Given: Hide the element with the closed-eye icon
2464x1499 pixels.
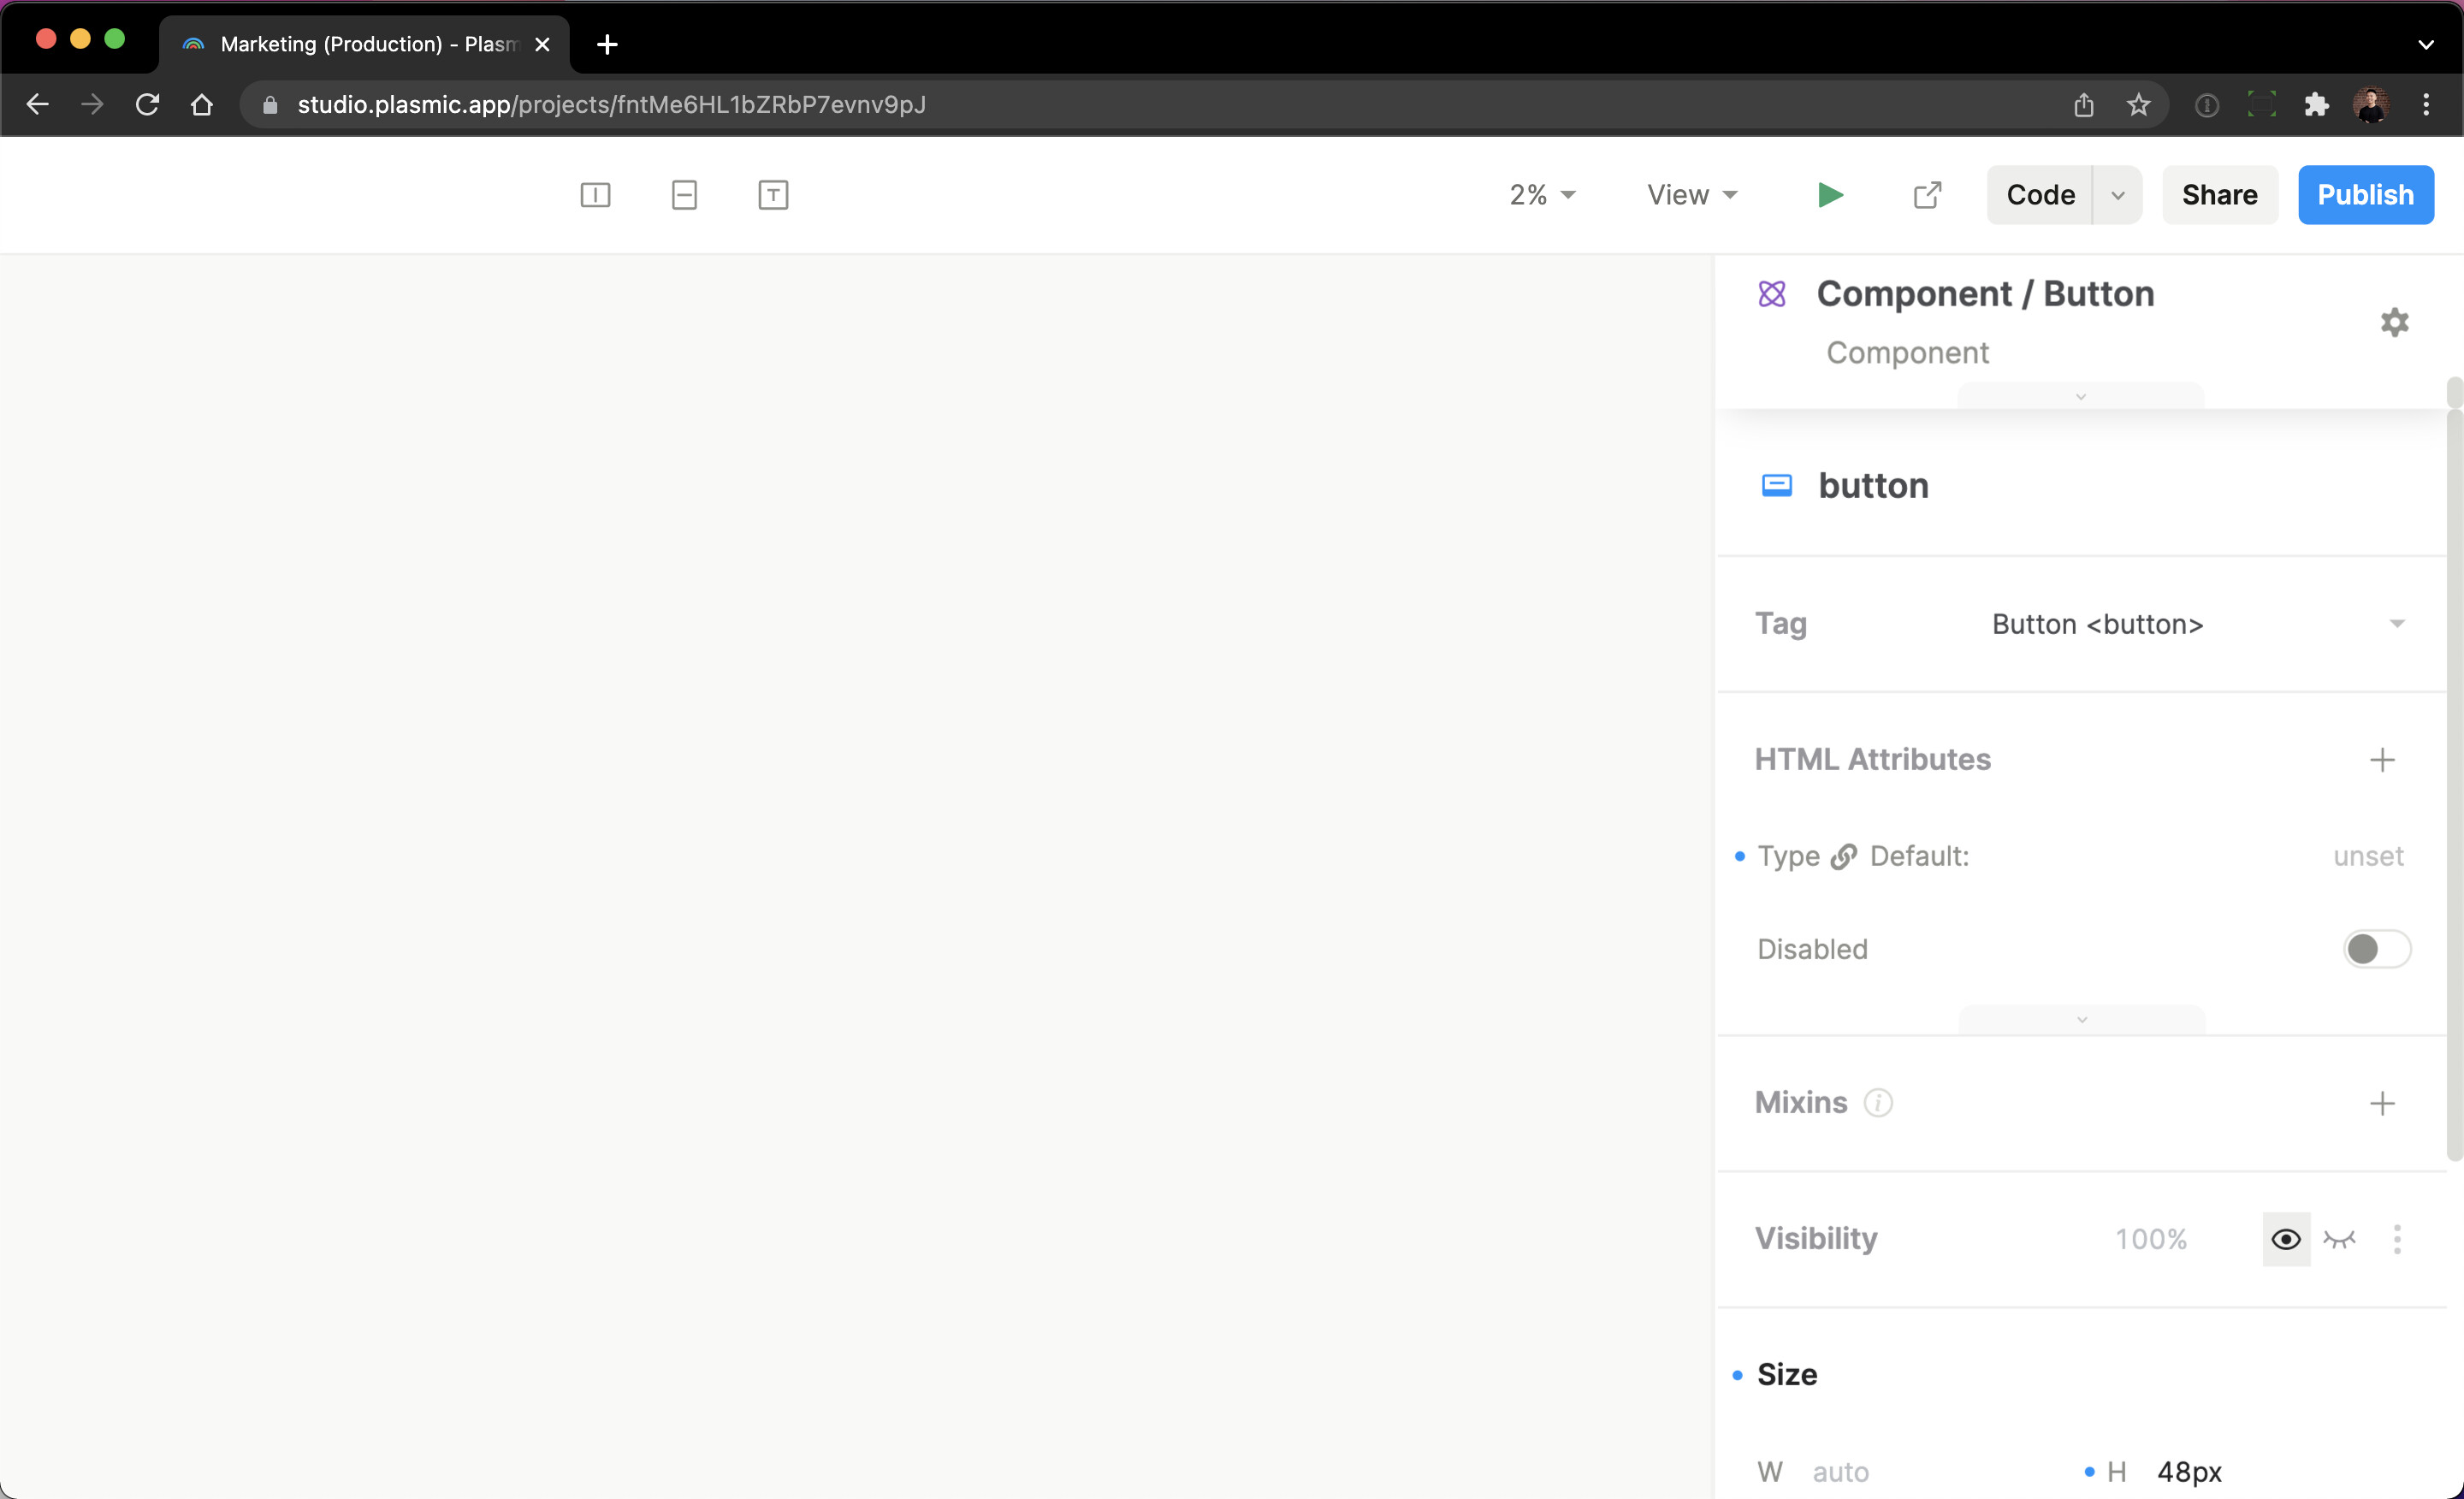Looking at the screenshot, I should pyautogui.click(x=2339, y=1239).
